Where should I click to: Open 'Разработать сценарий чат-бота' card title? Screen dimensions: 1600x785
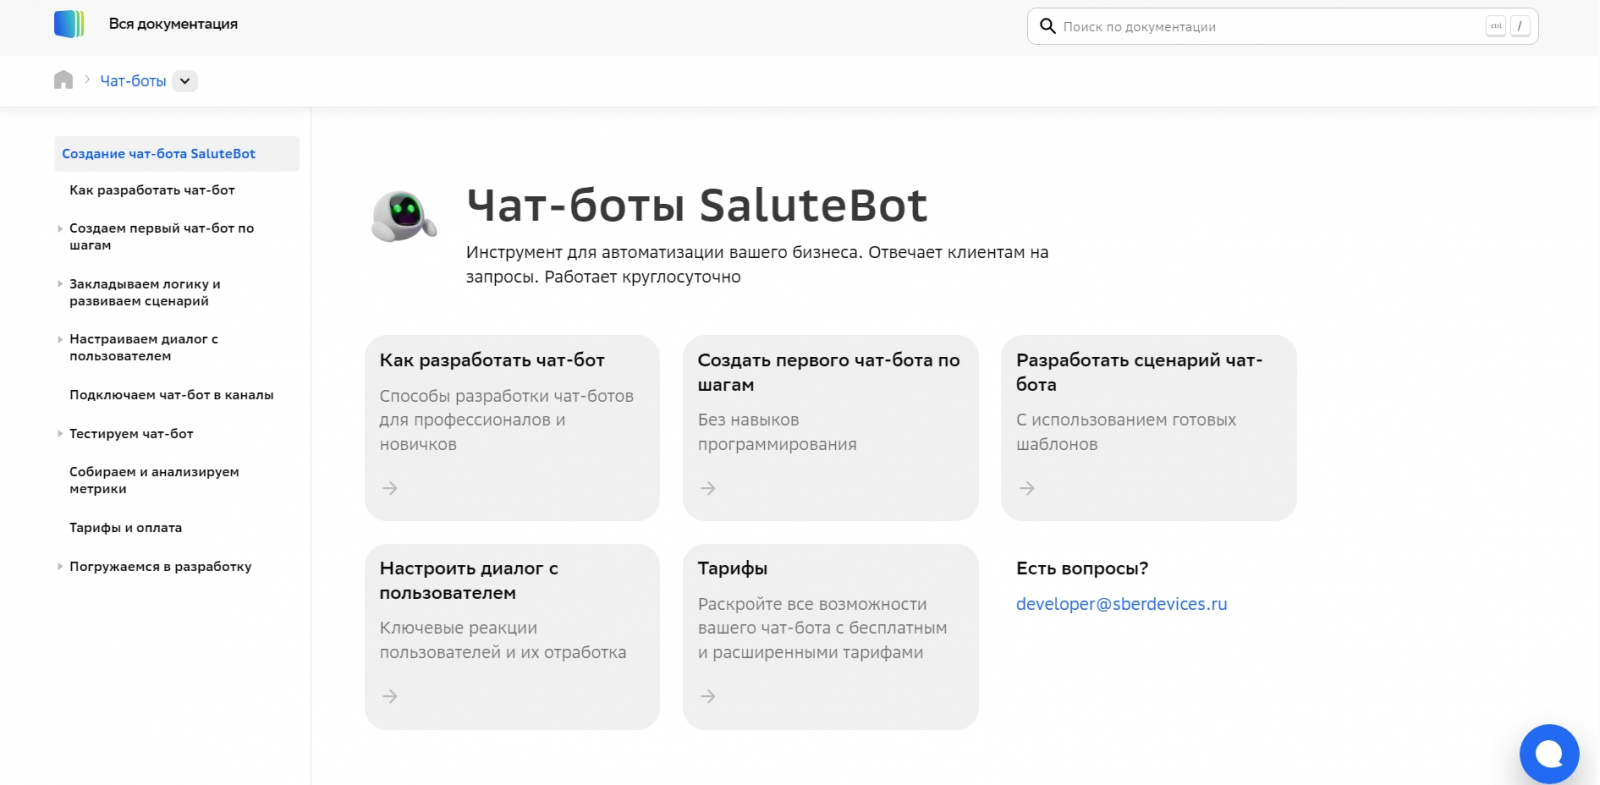1139,372
